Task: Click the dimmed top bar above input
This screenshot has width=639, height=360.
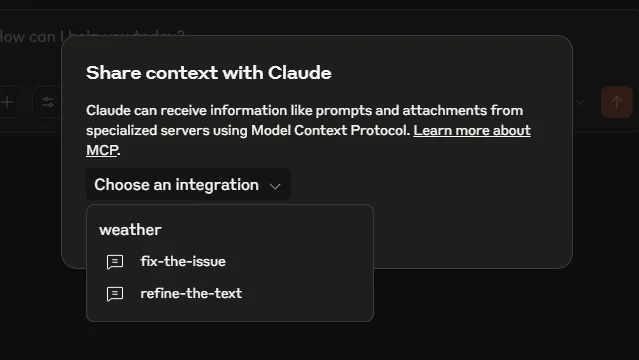Action: tap(320, 4)
